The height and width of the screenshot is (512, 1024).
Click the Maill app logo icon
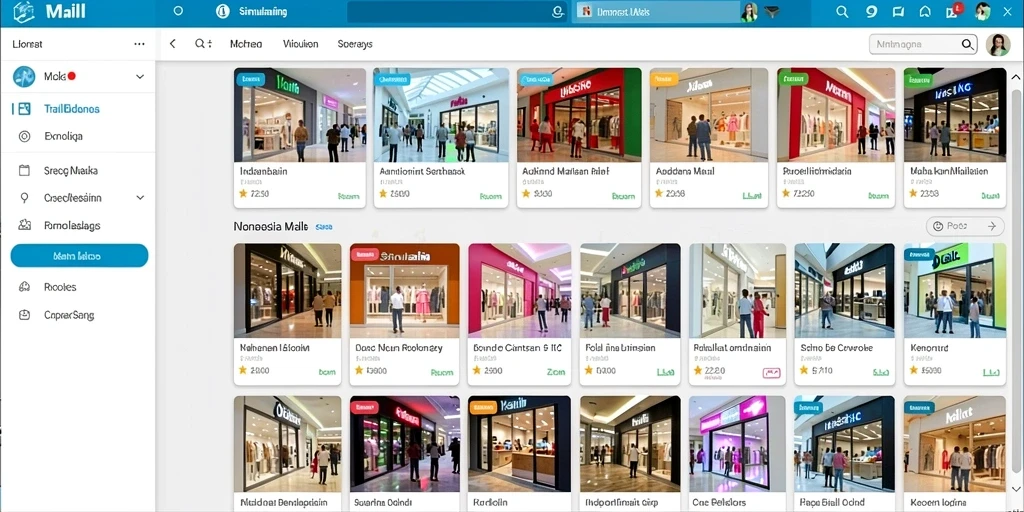pyautogui.click(x=24, y=12)
